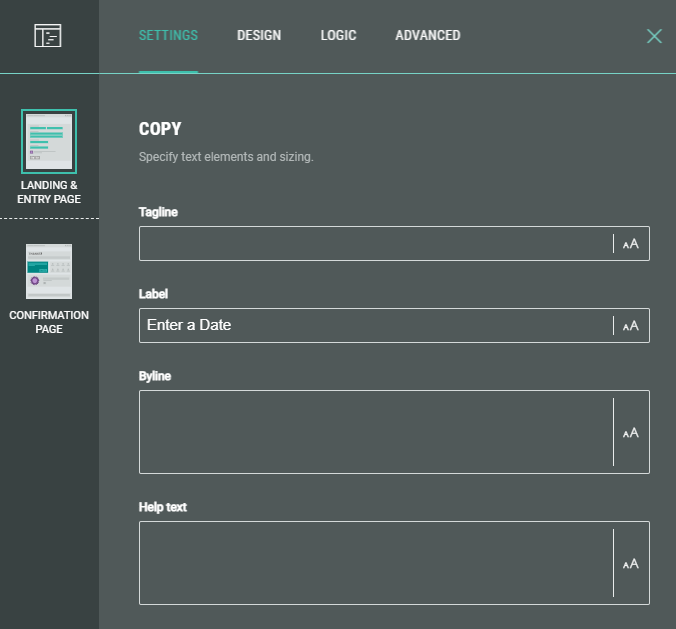Screen dimensions: 676x629
Task: Open text sizing for the Label field
Action: point(631,325)
